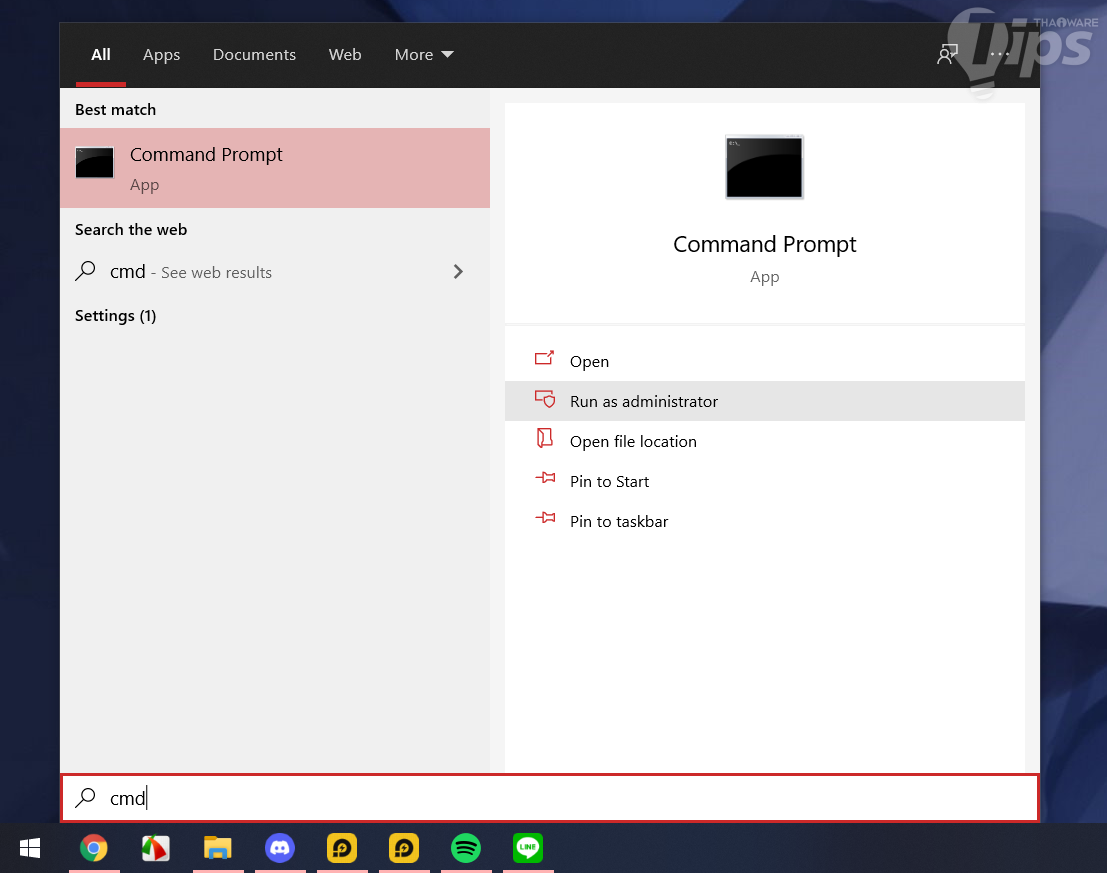Click the large Command Prompt preview icon
Viewport: 1107px width, 873px height.
point(764,166)
